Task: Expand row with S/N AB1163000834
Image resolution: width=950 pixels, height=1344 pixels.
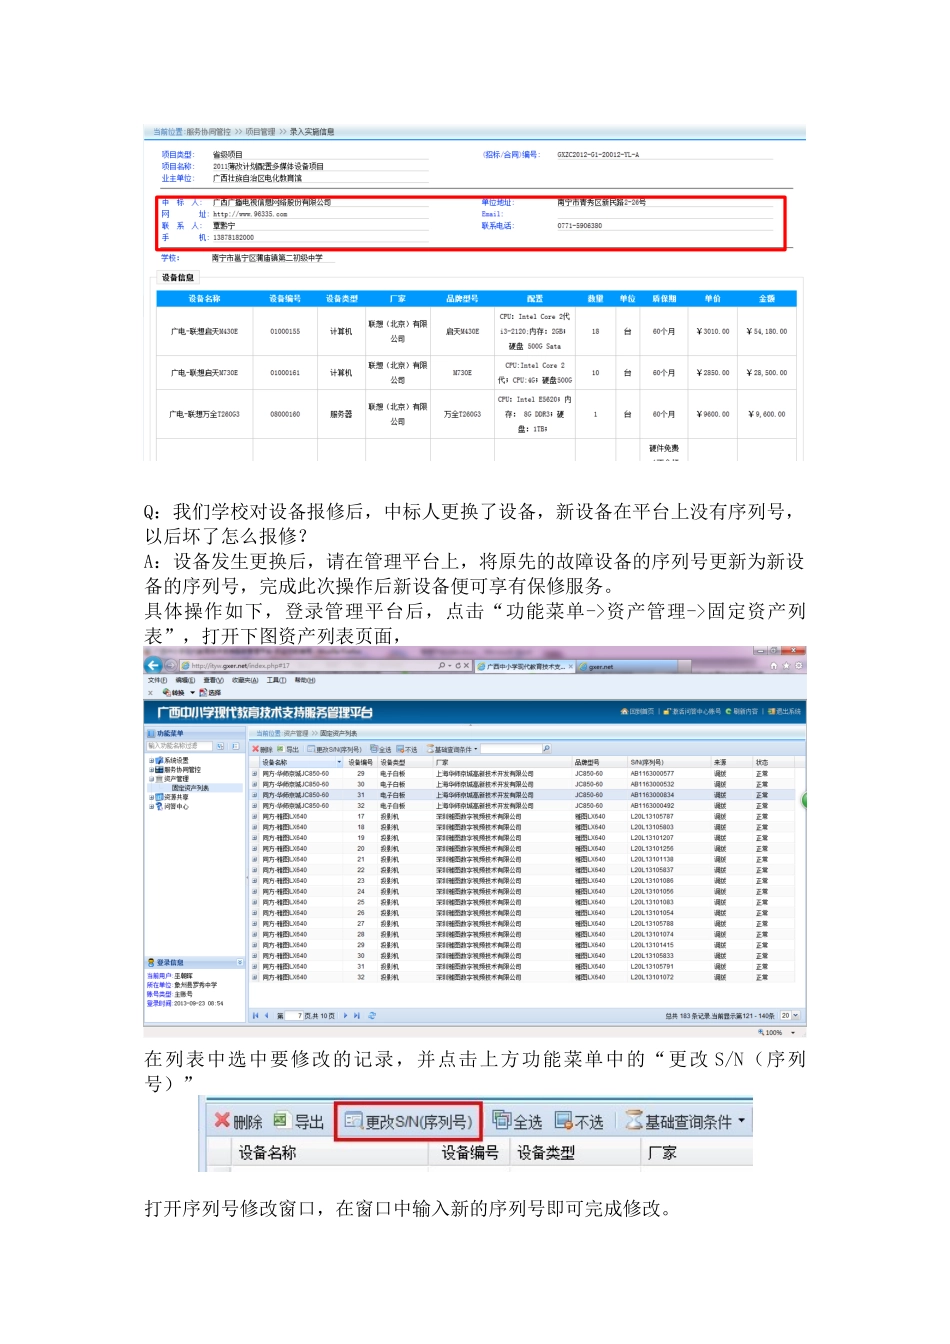Action: tap(255, 795)
